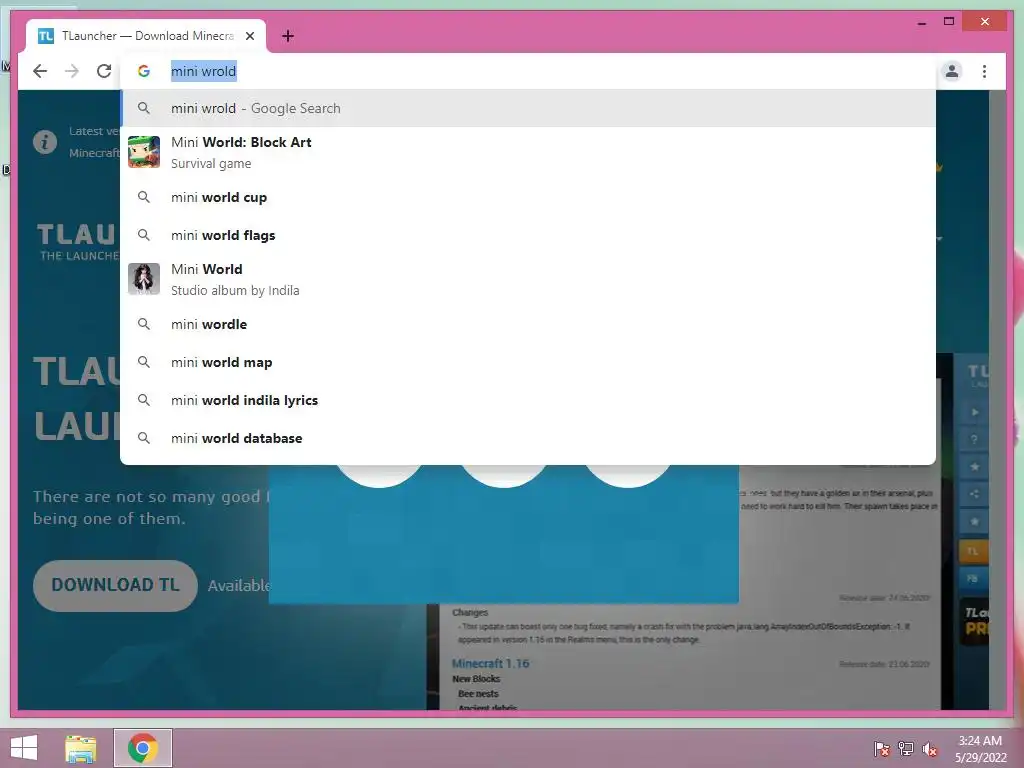This screenshot has width=1024, height=768.
Task: Click the muted volume tray icon
Action: [x=930, y=748]
